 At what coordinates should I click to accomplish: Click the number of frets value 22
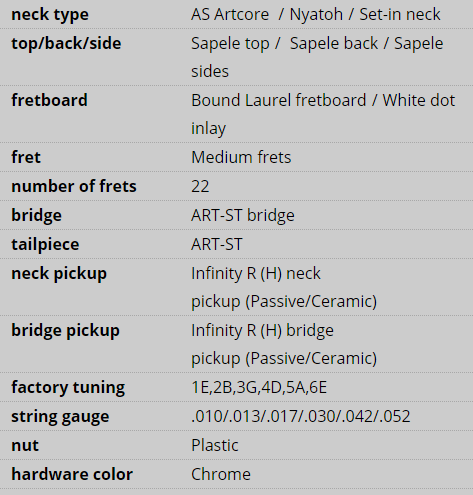[200, 186]
